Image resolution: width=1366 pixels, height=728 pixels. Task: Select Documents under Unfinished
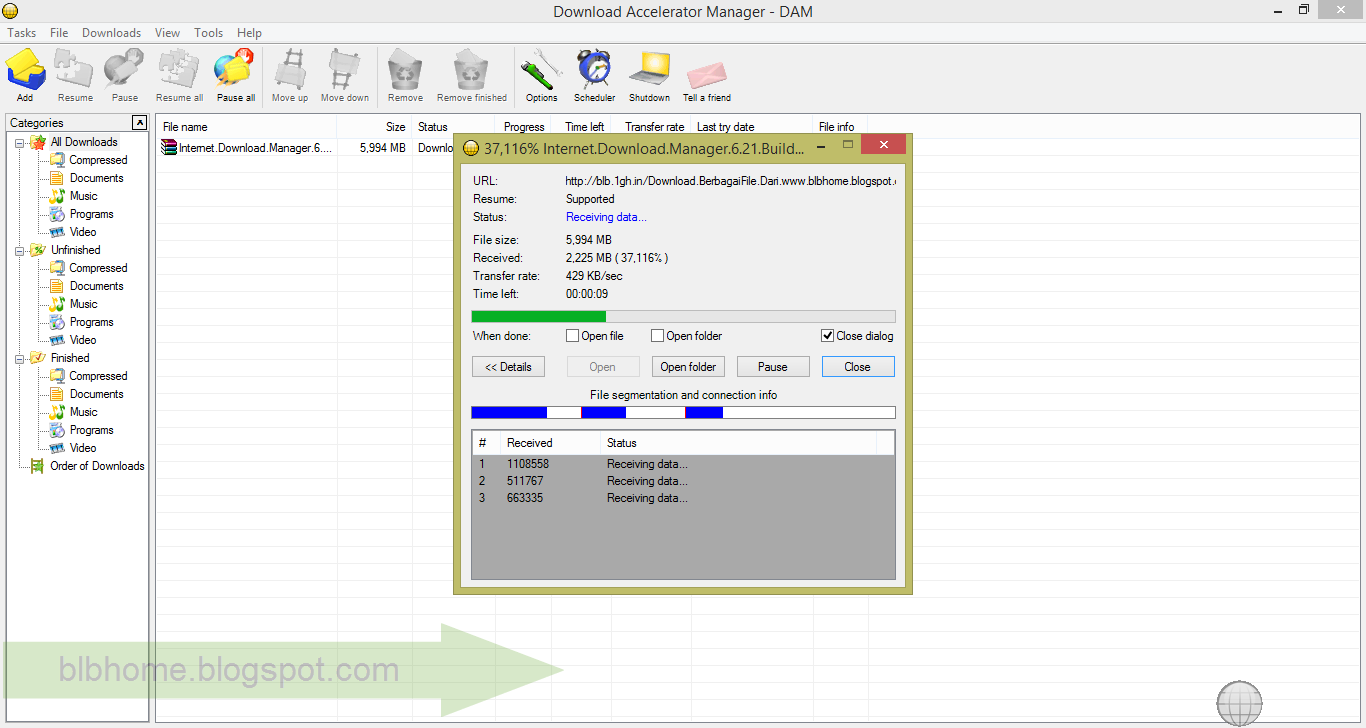(97, 286)
